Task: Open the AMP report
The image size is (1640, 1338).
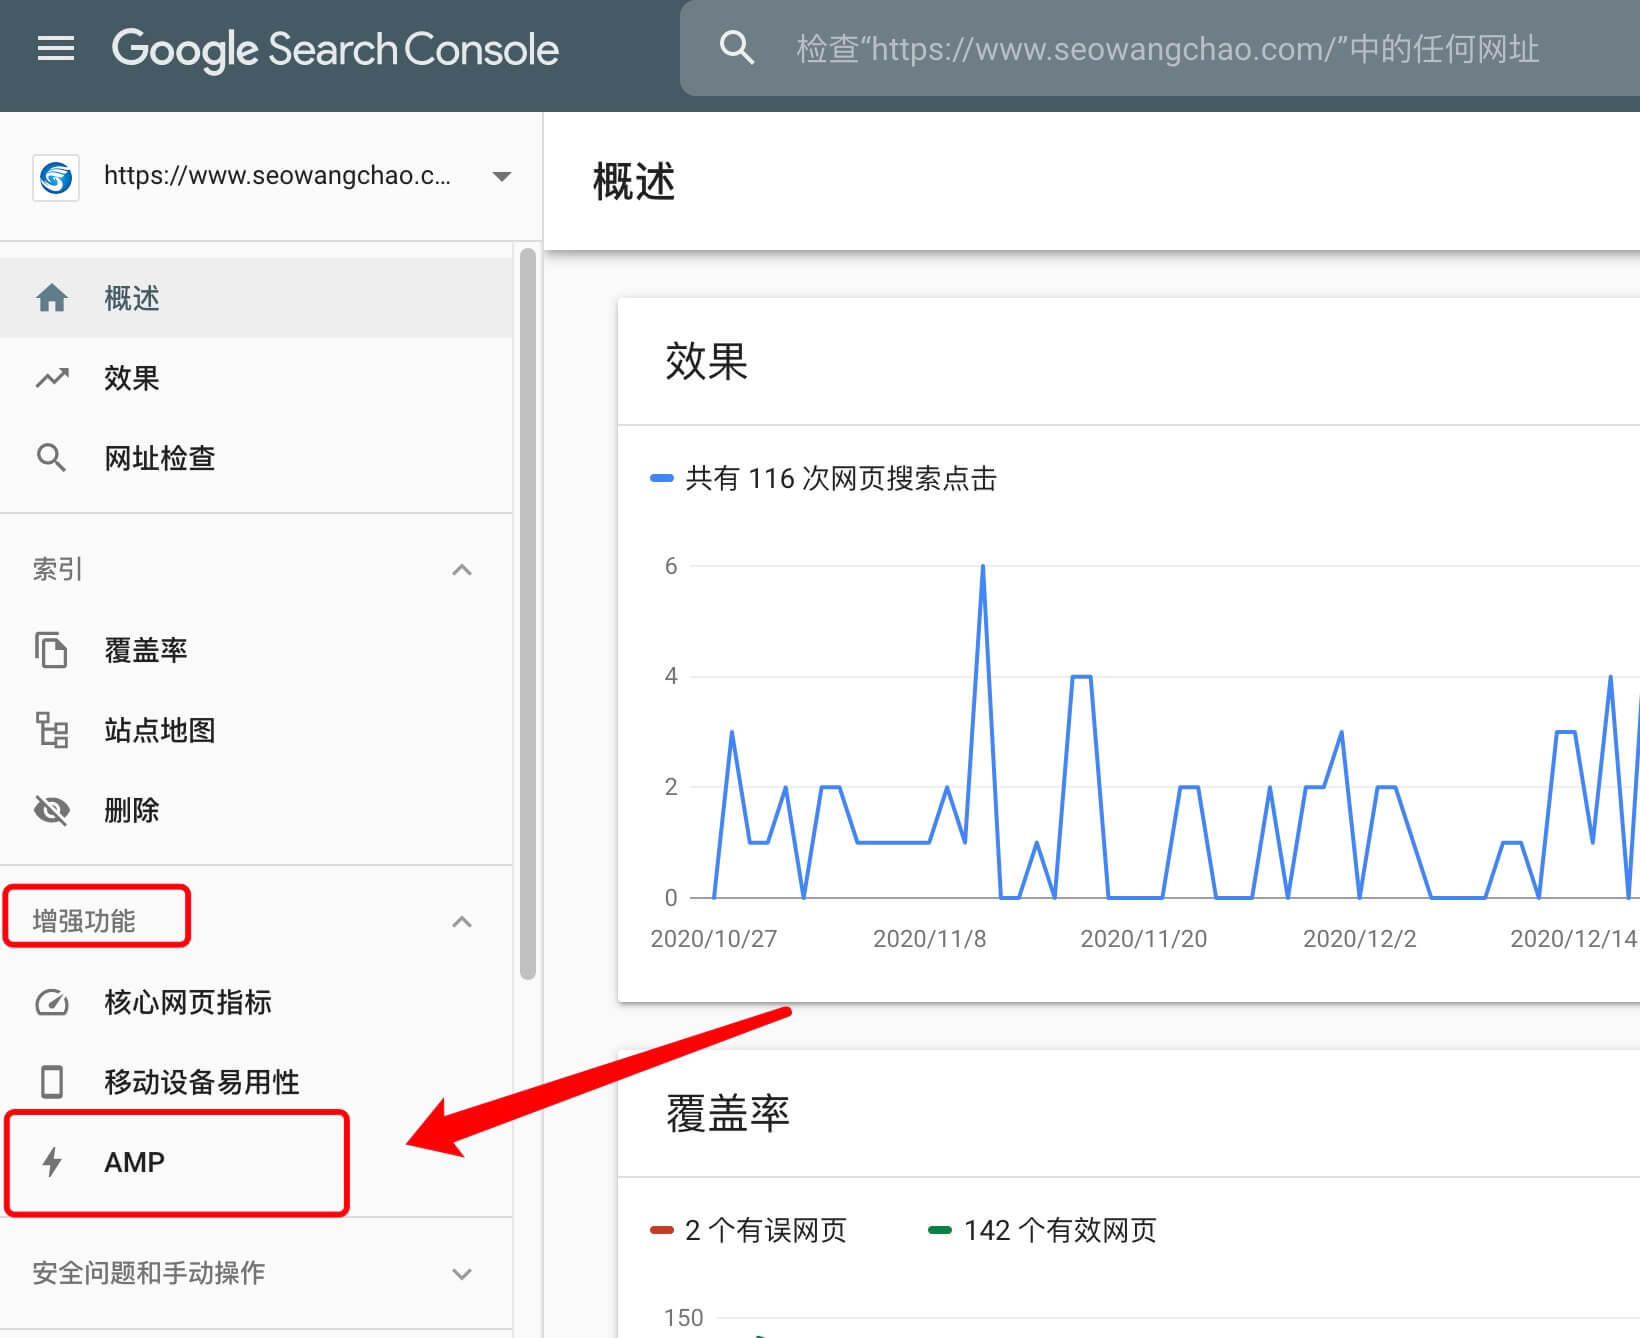Action: tap(134, 1162)
